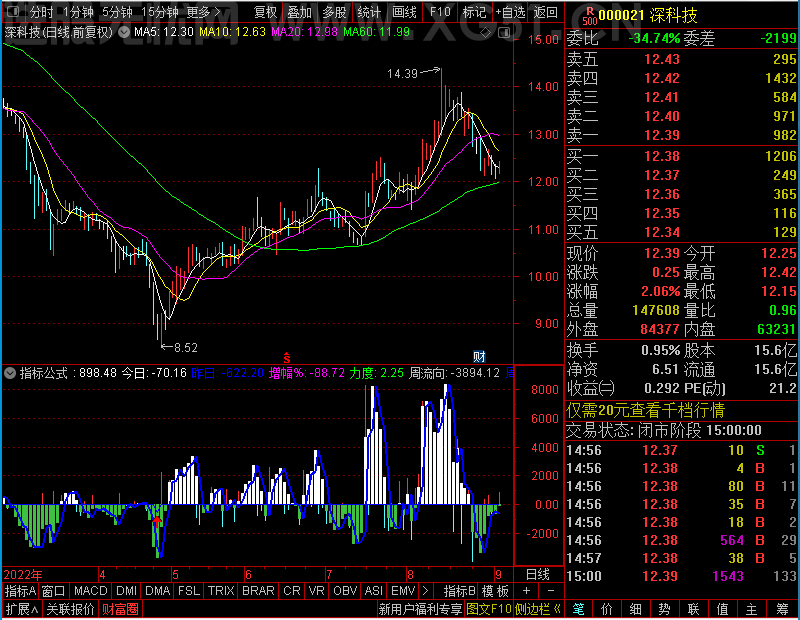Image resolution: width=800 pixels, height=620 pixels.
Task: Click the 标记 mark button
Action: coord(474,12)
